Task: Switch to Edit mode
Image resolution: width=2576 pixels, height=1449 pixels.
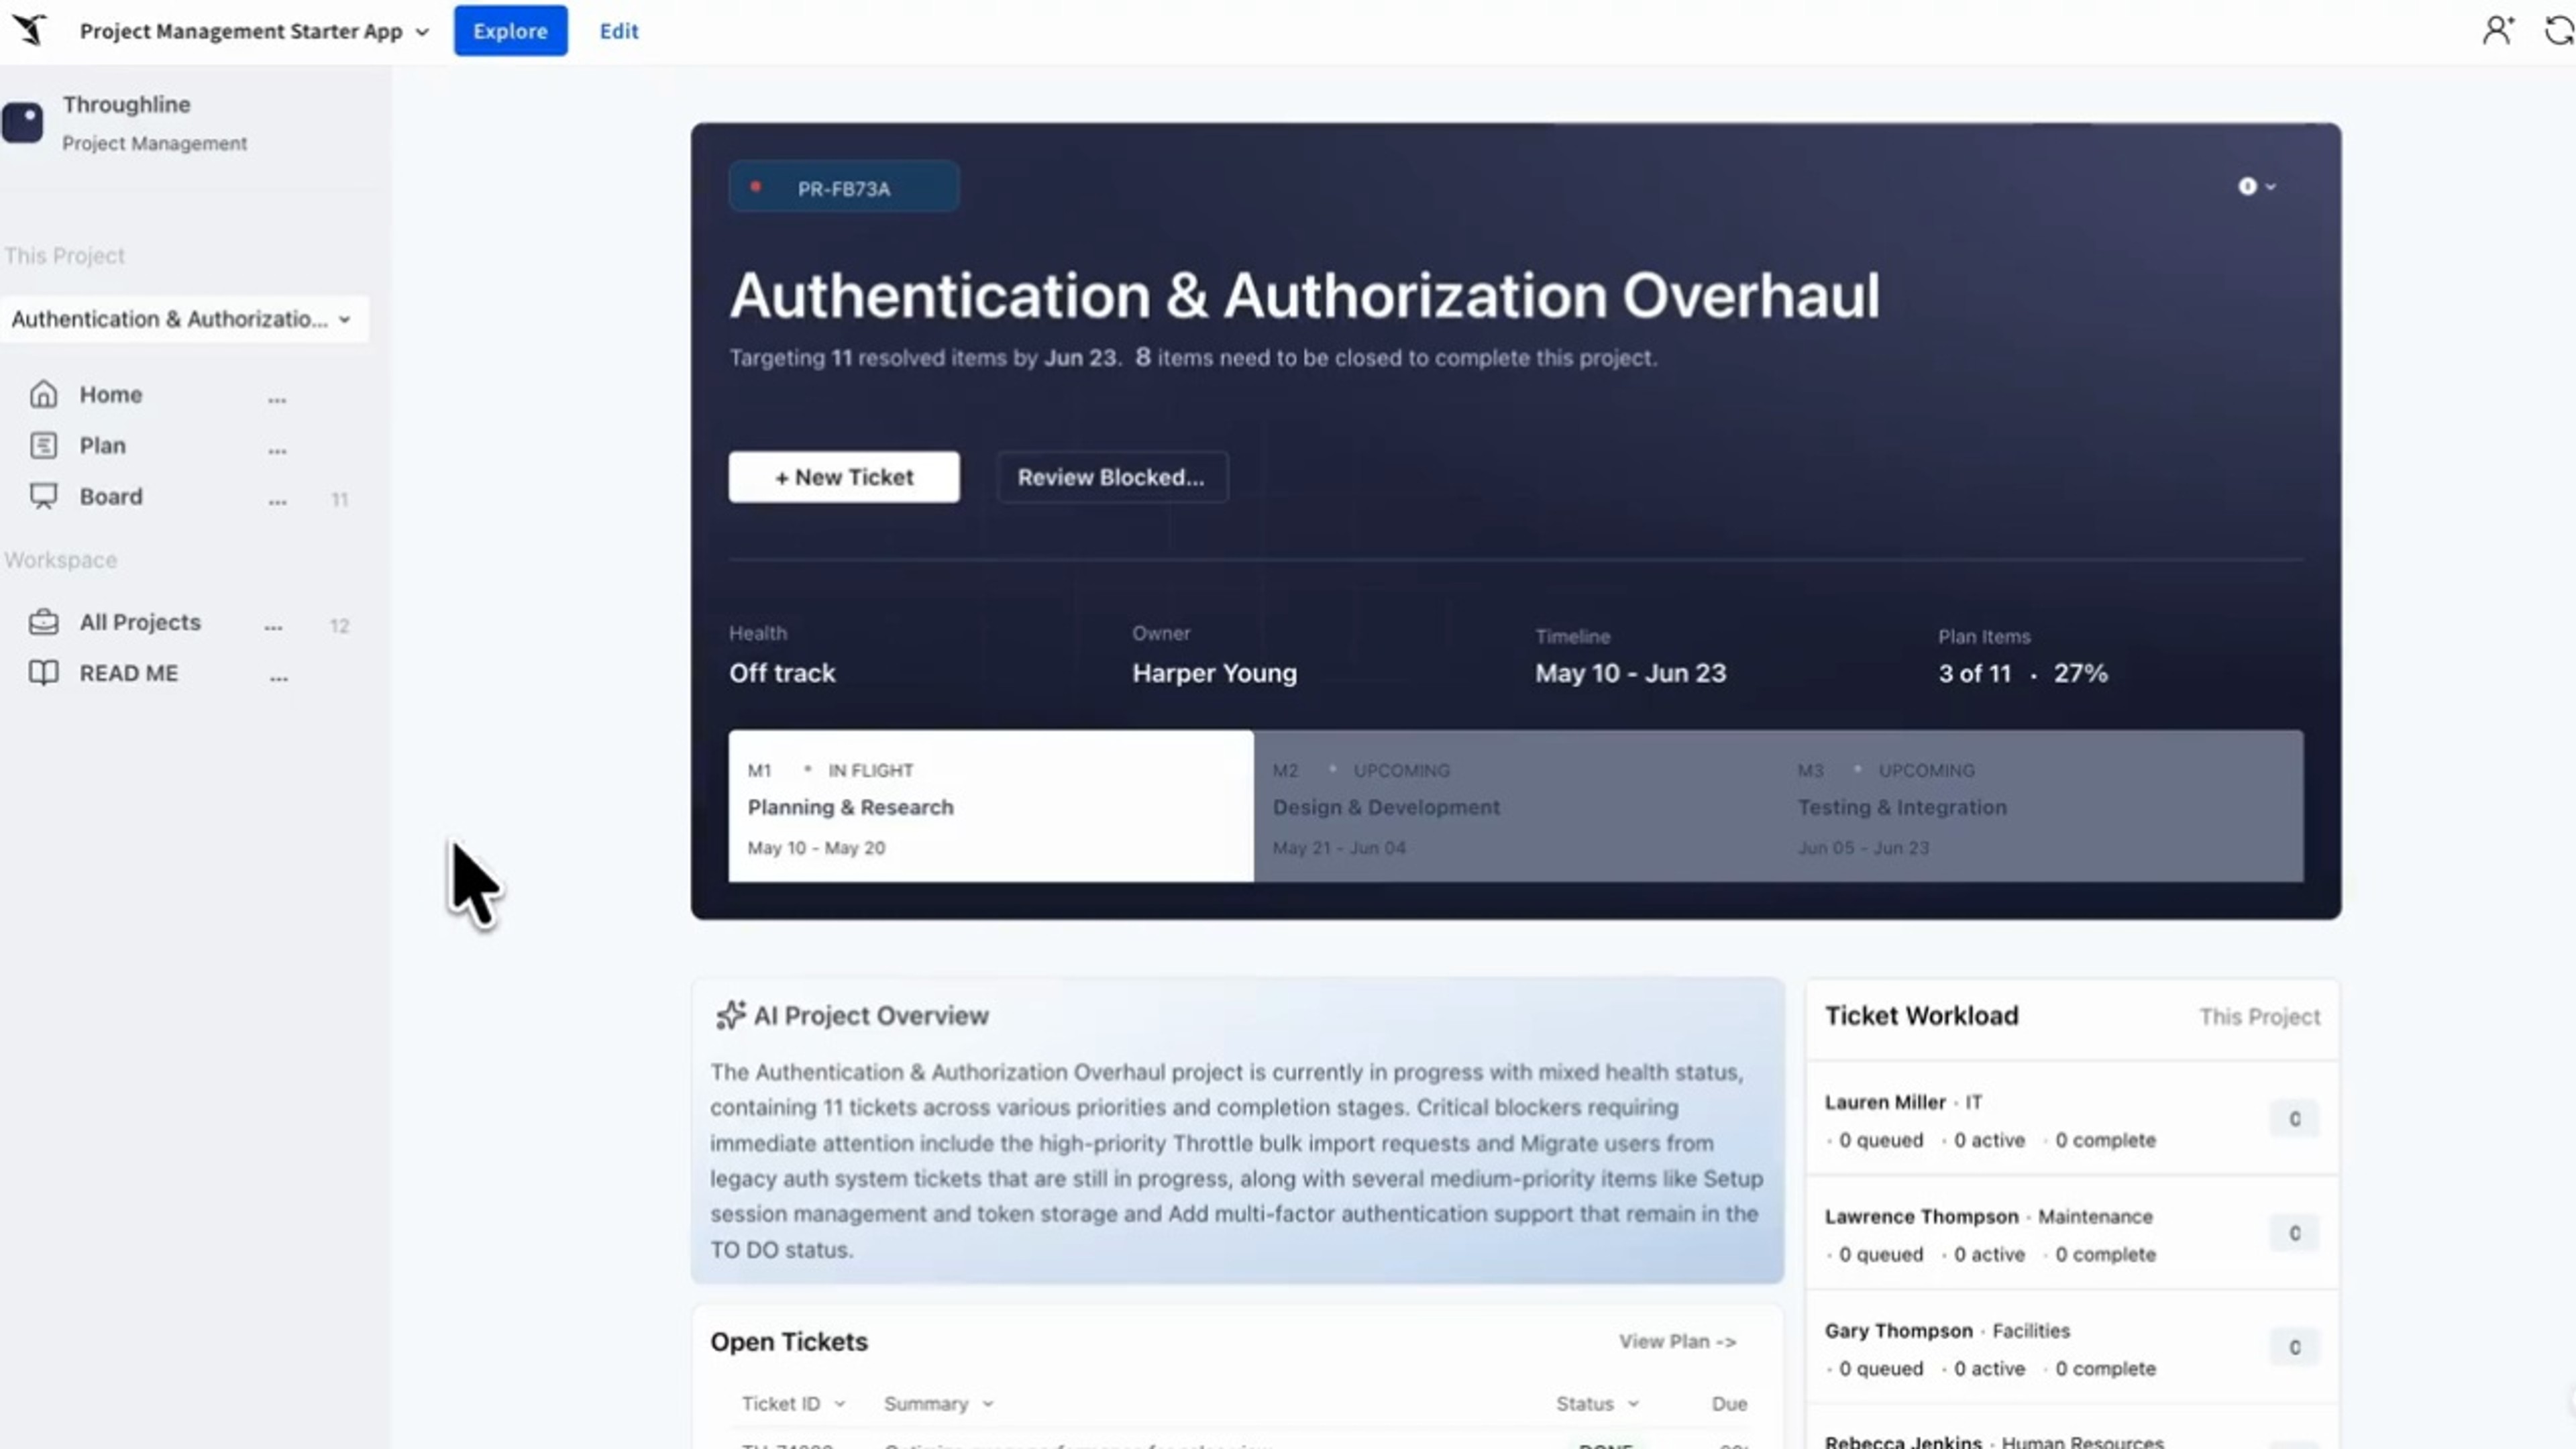Action: 618,31
